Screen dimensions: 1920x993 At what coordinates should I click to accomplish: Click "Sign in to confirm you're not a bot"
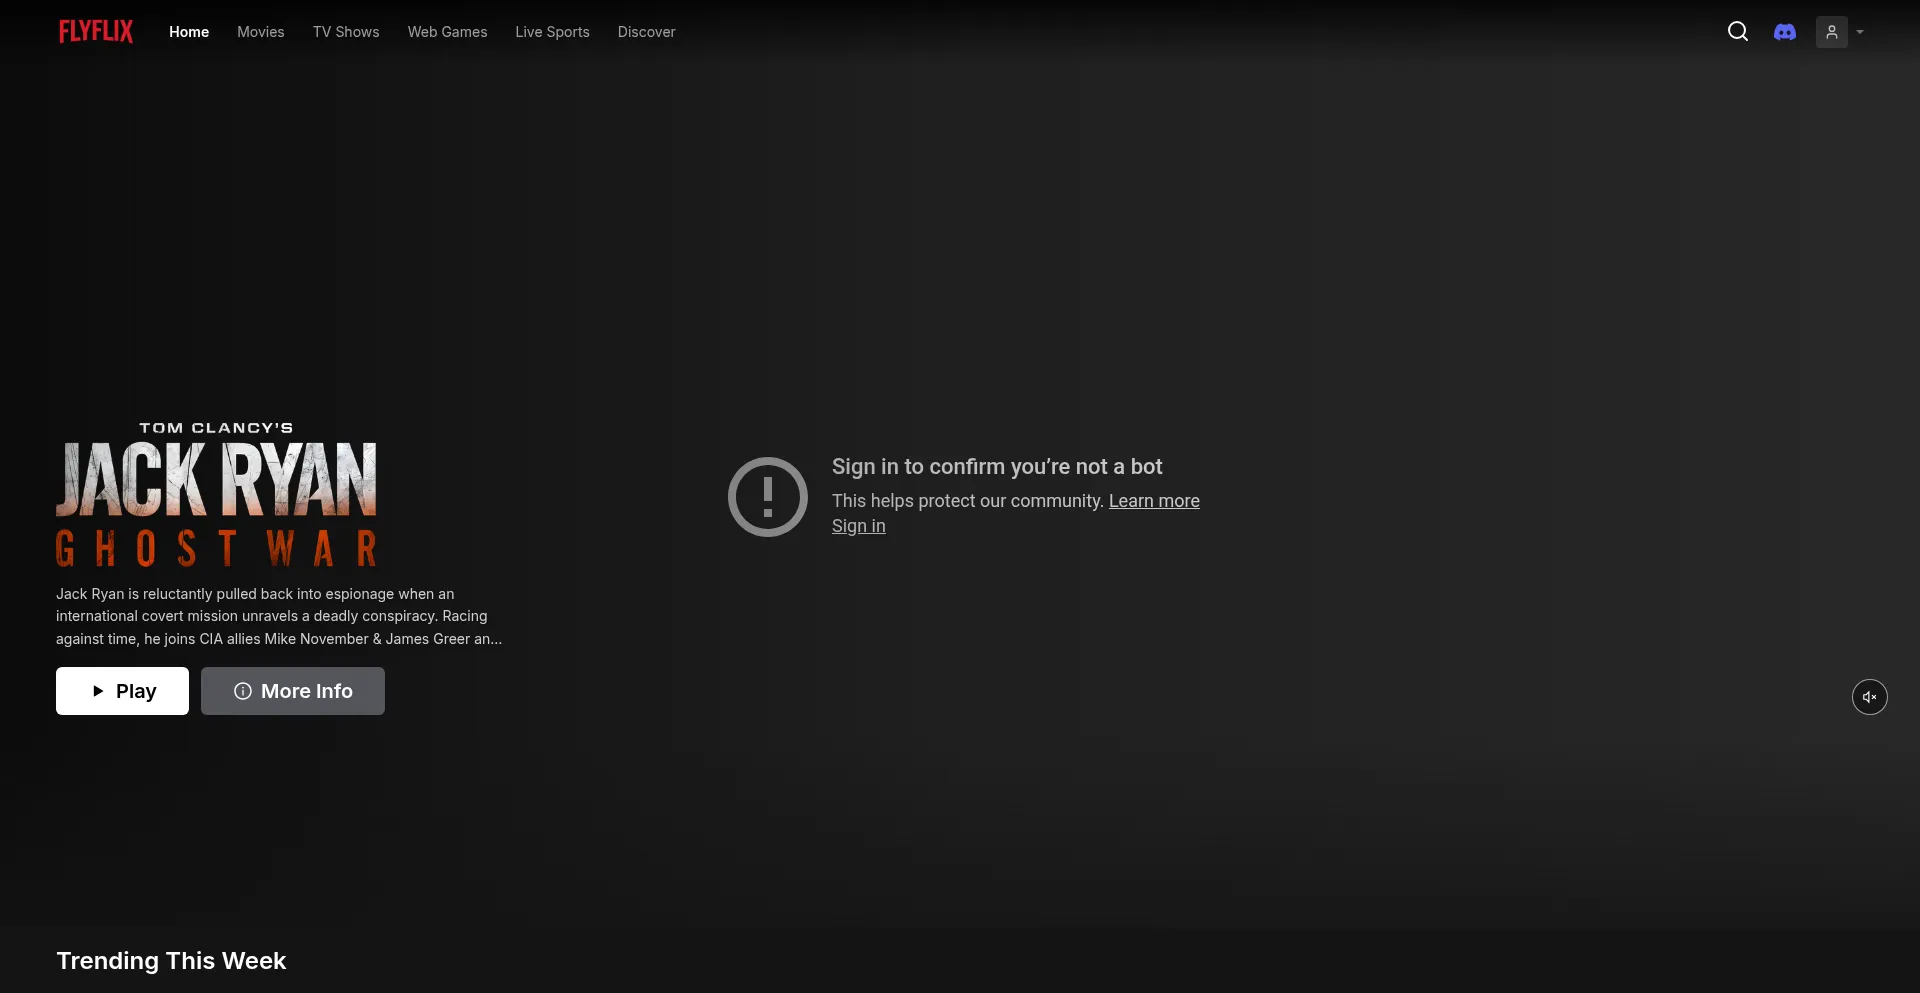pyautogui.click(x=997, y=467)
